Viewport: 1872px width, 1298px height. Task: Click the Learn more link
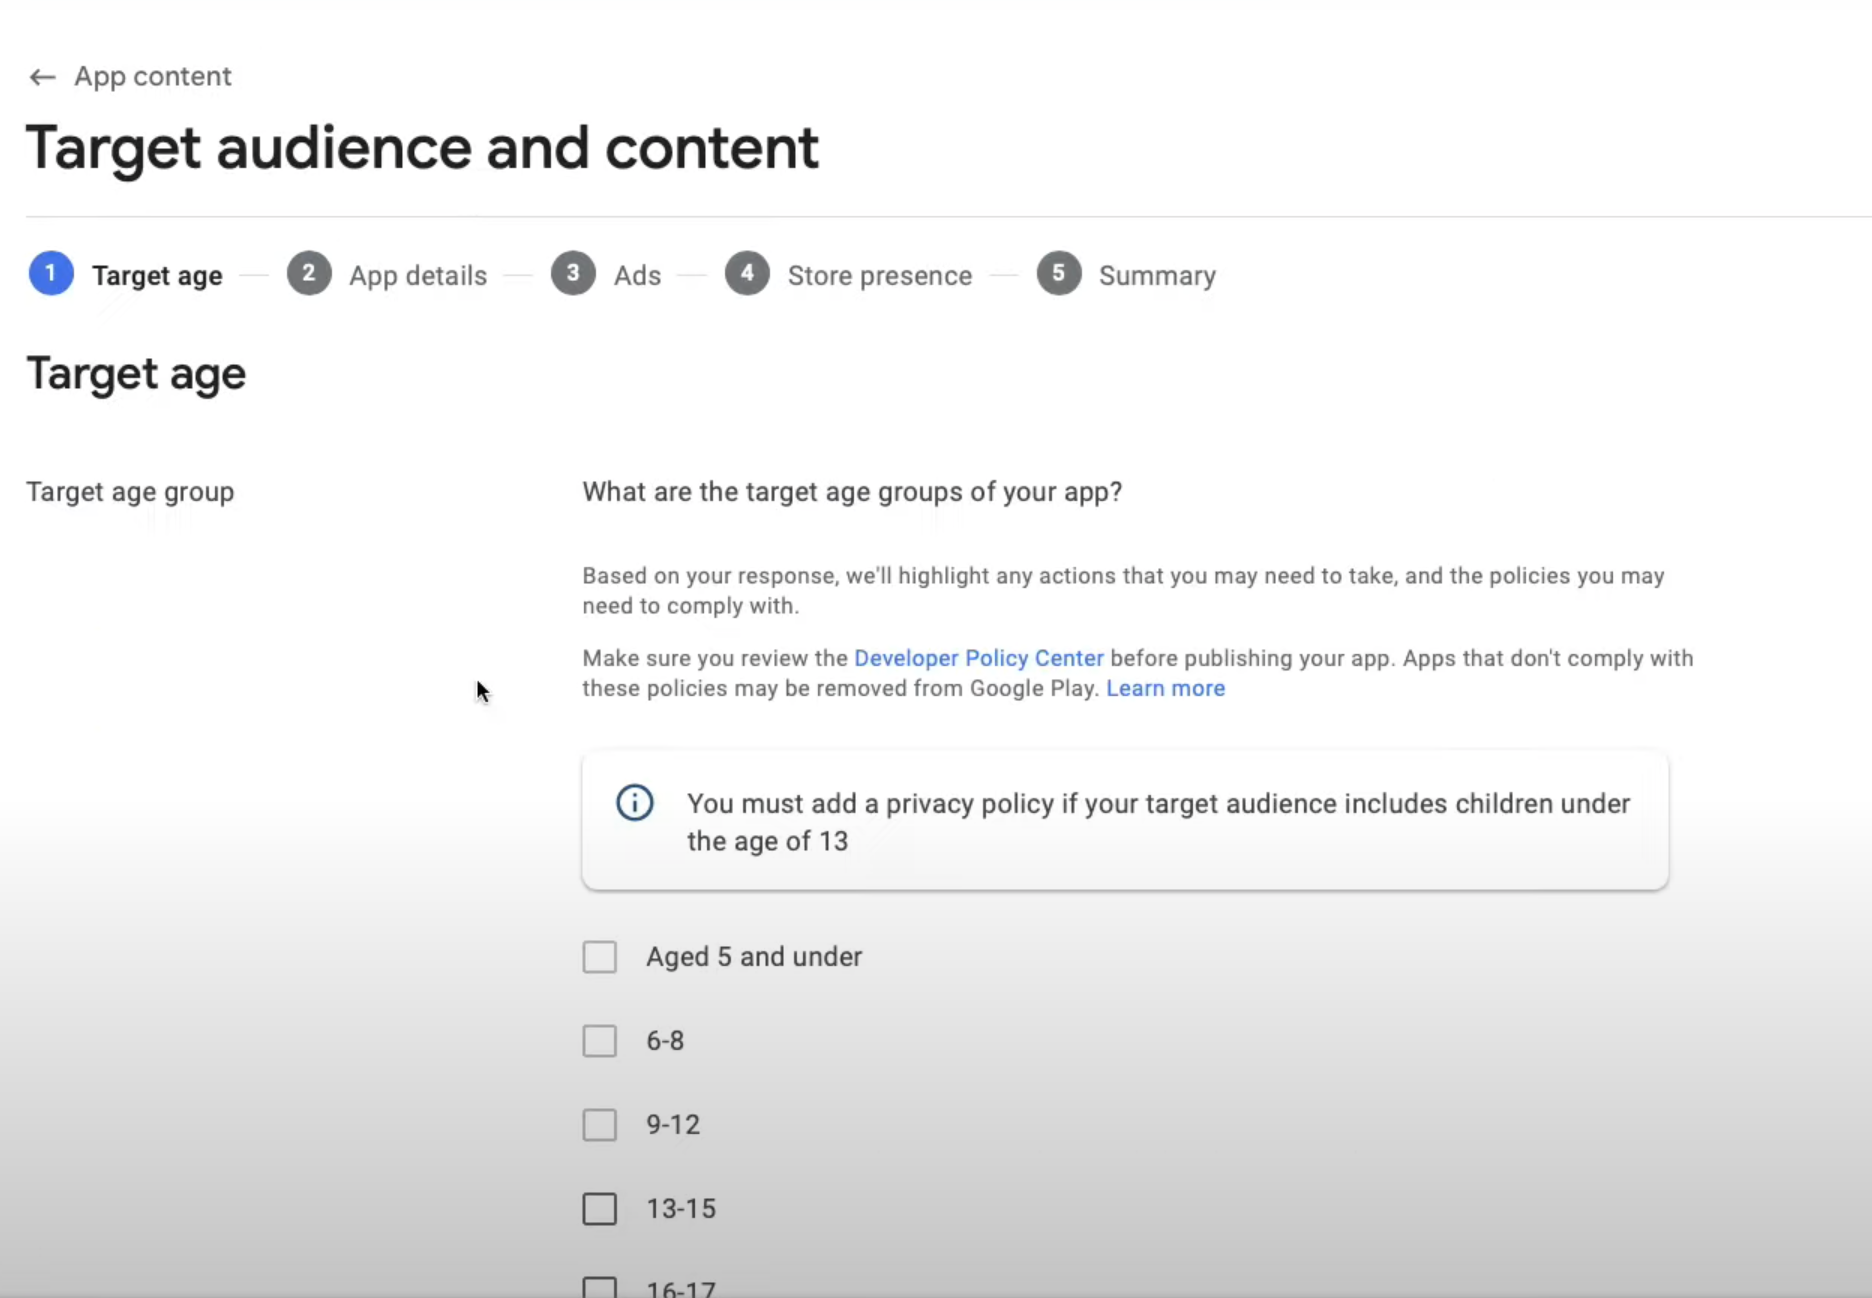pos(1165,688)
